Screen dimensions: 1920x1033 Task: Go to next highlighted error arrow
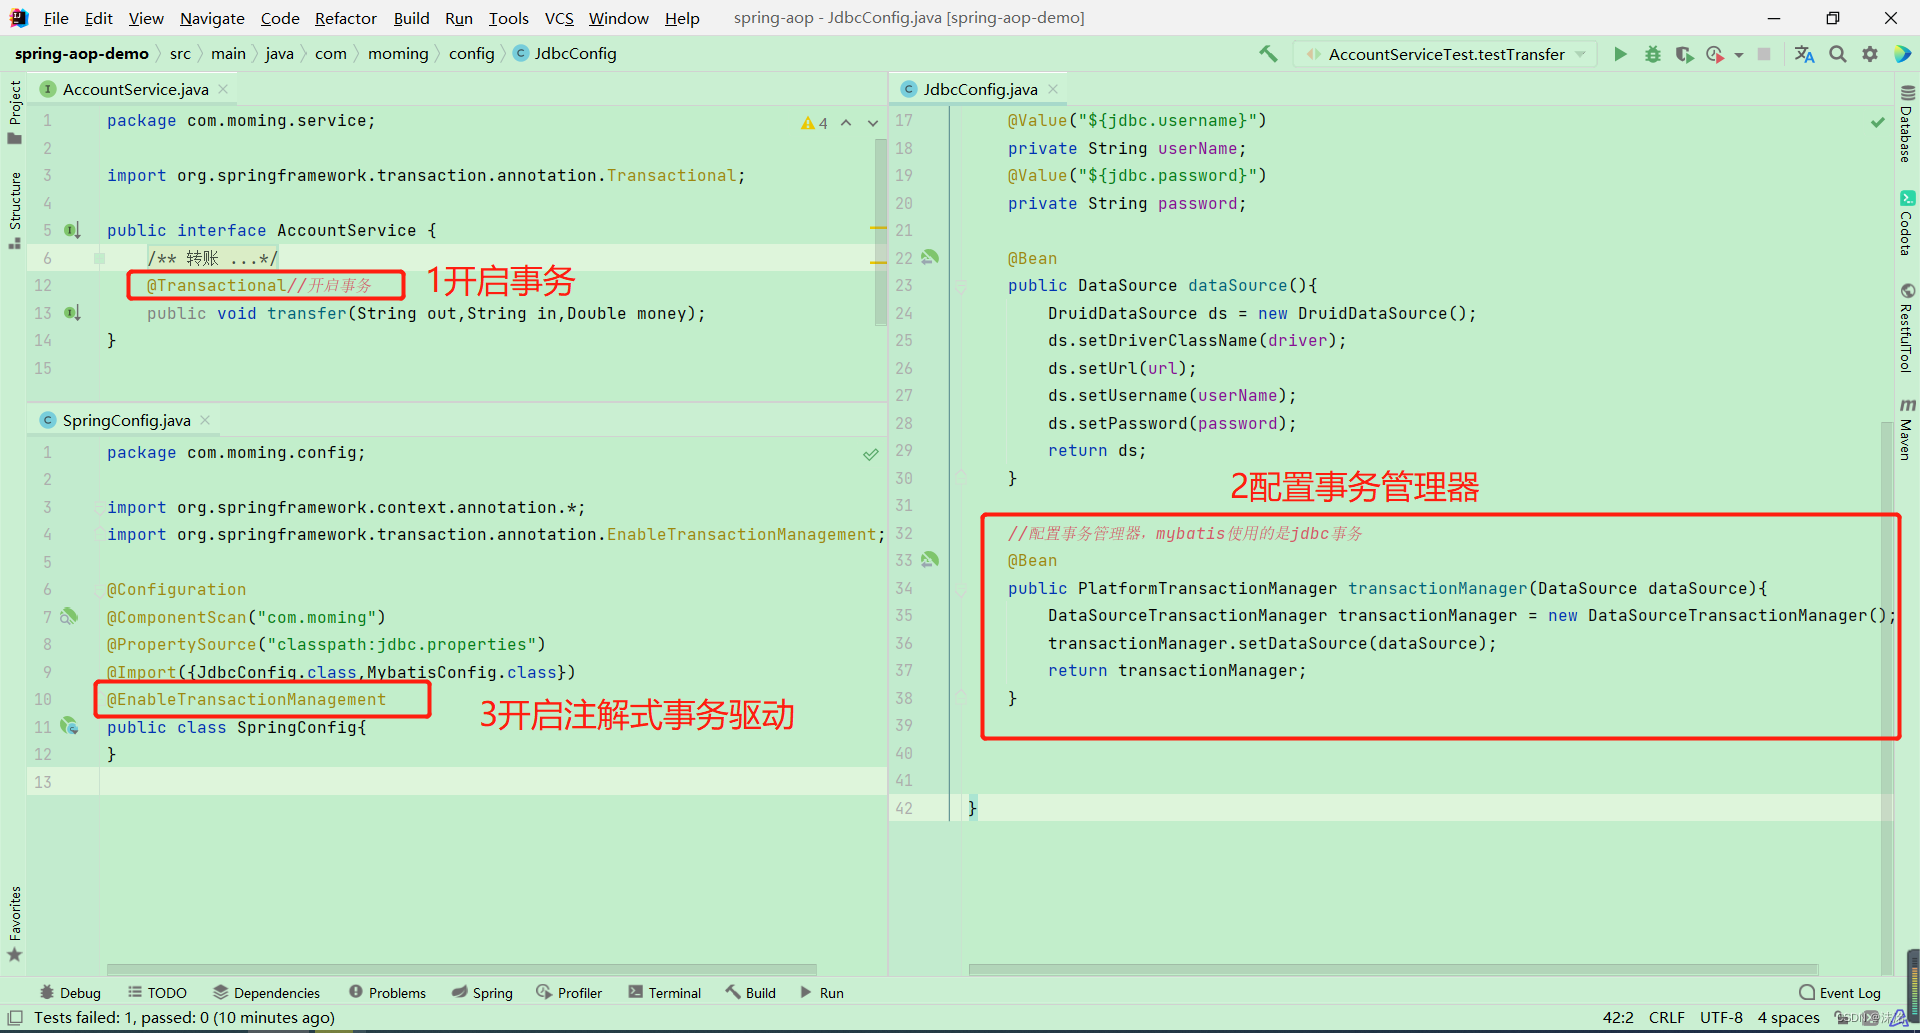coord(873,123)
